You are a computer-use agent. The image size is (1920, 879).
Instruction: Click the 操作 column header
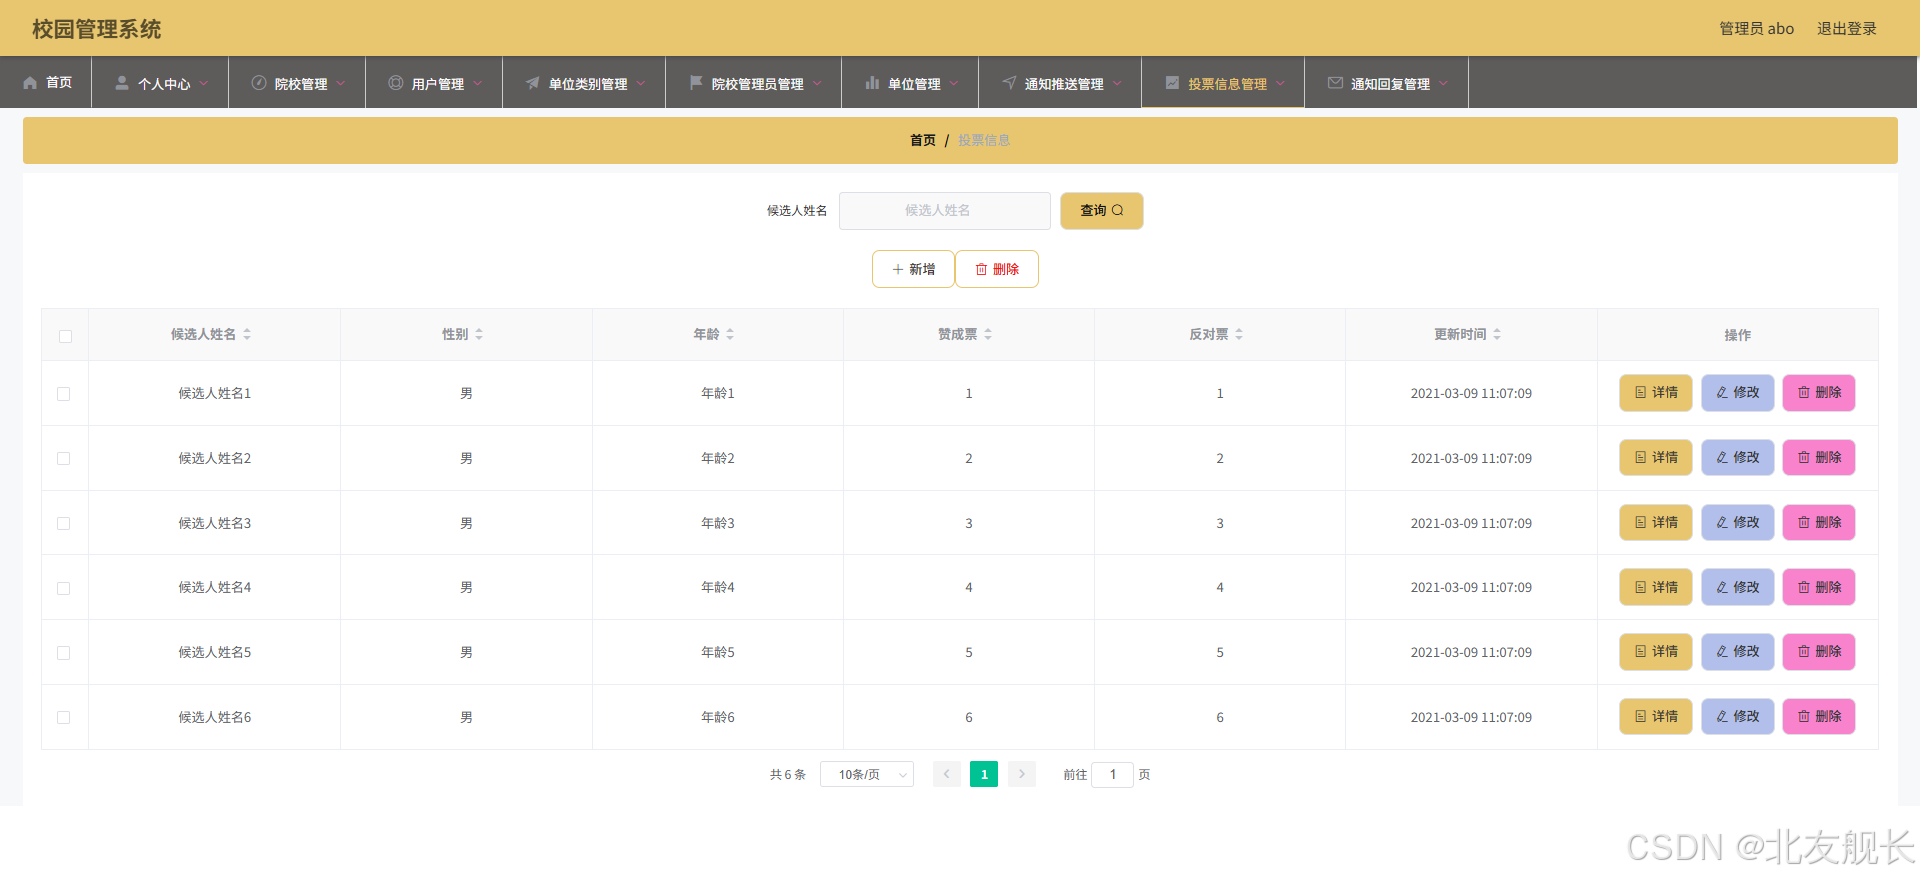point(1738,335)
